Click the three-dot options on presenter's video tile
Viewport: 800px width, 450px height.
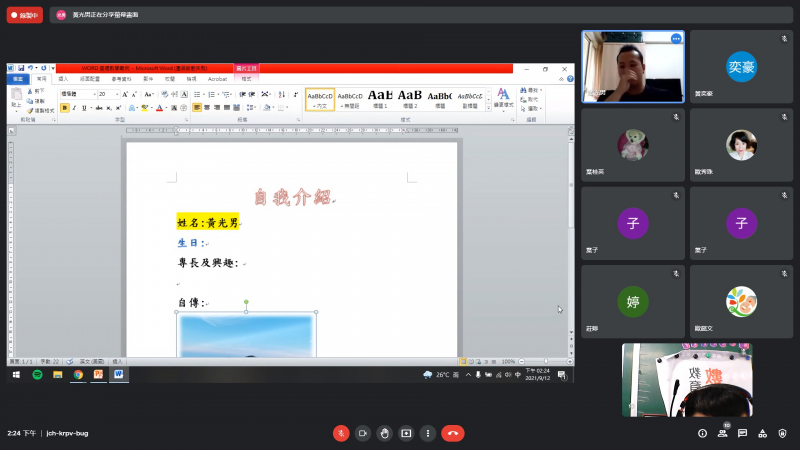coord(676,39)
